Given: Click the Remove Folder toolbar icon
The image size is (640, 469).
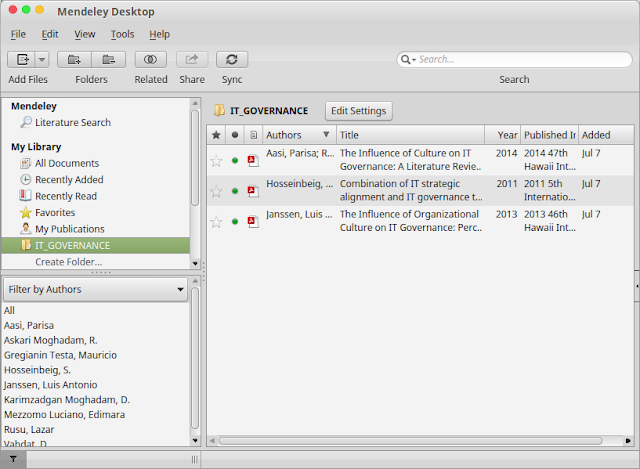Looking at the screenshot, I should point(109,60).
